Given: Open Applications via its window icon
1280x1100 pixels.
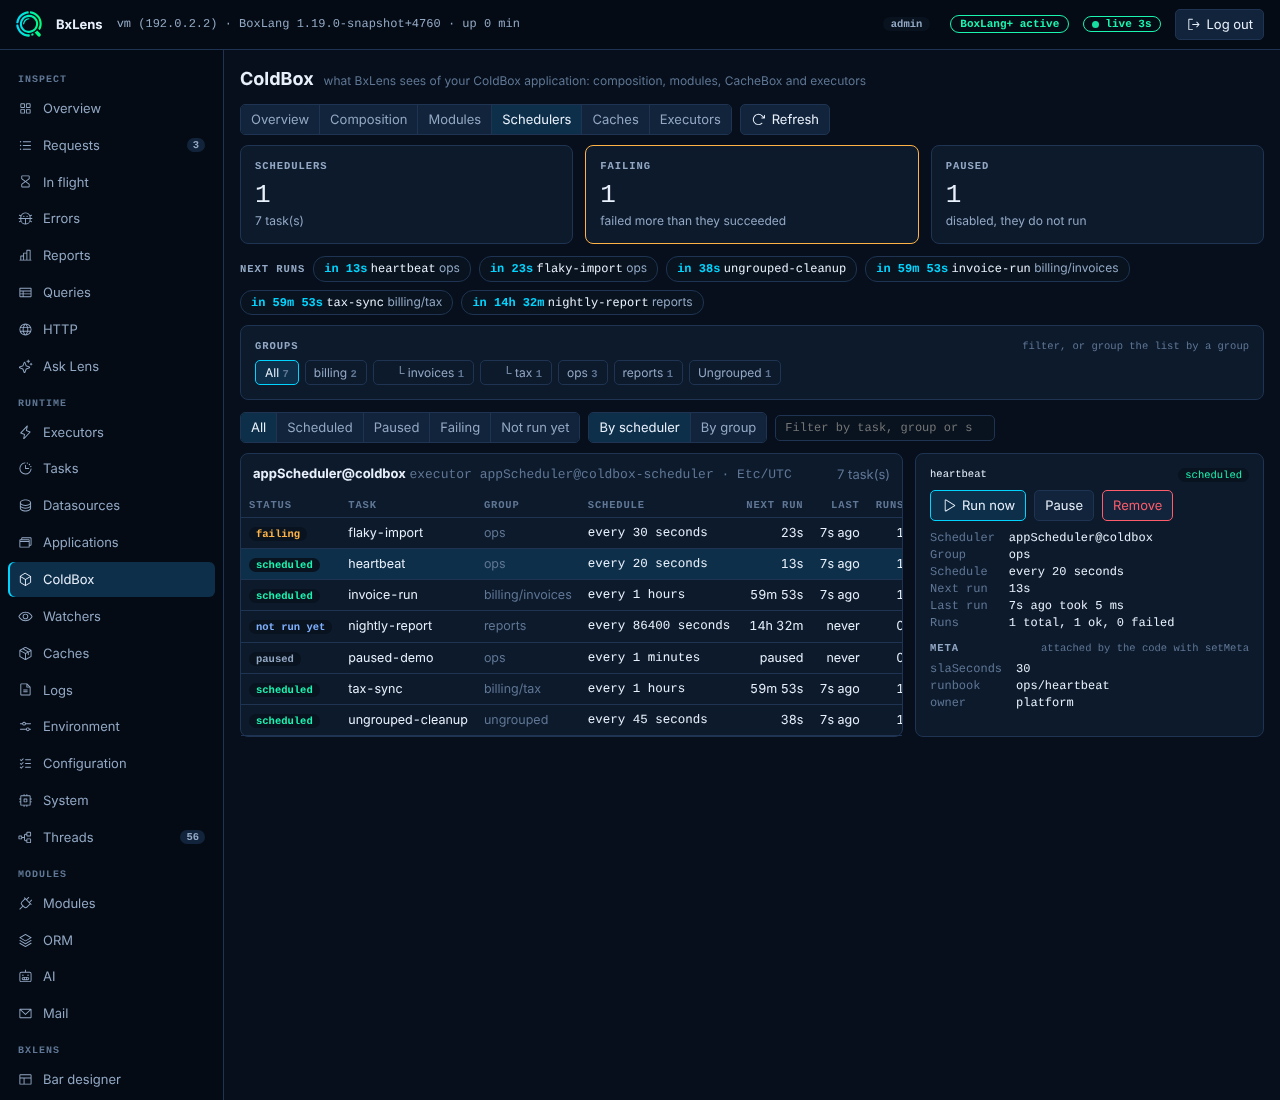Looking at the screenshot, I should coord(26,543).
